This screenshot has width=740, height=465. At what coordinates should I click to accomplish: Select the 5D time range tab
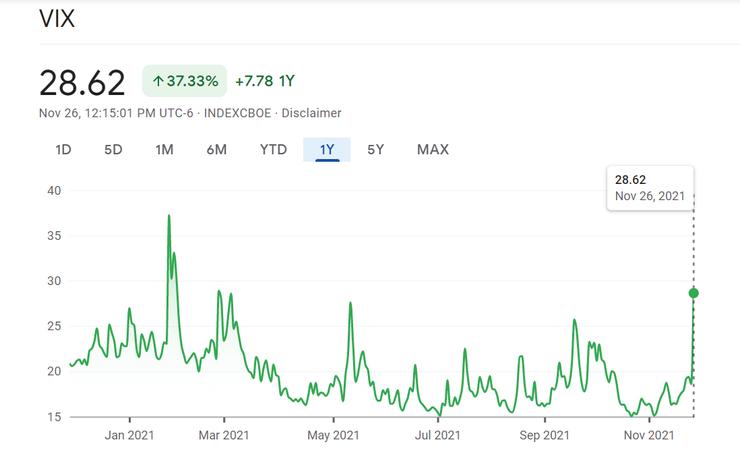pyautogui.click(x=113, y=150)
